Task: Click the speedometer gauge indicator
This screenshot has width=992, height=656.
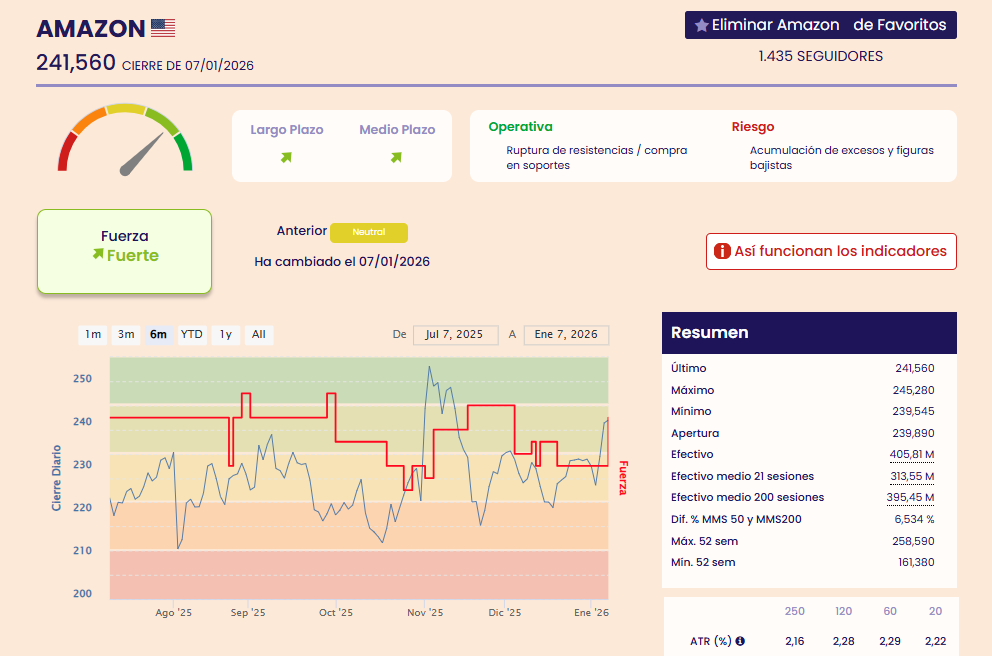Action: pos(125,140)
